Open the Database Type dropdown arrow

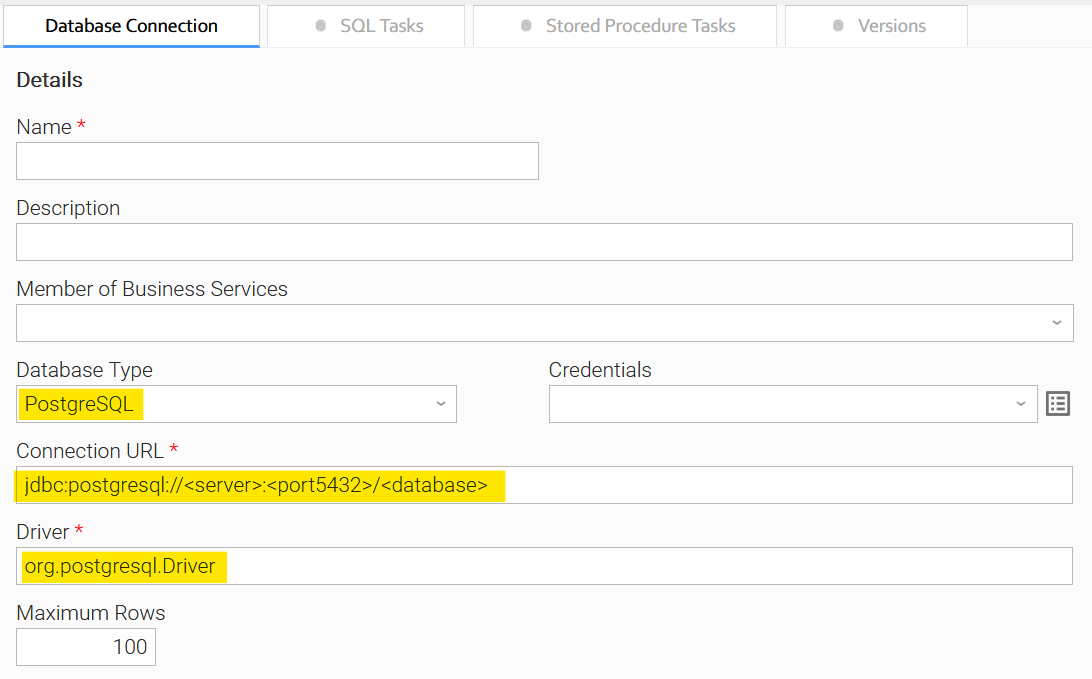[440, 404]
